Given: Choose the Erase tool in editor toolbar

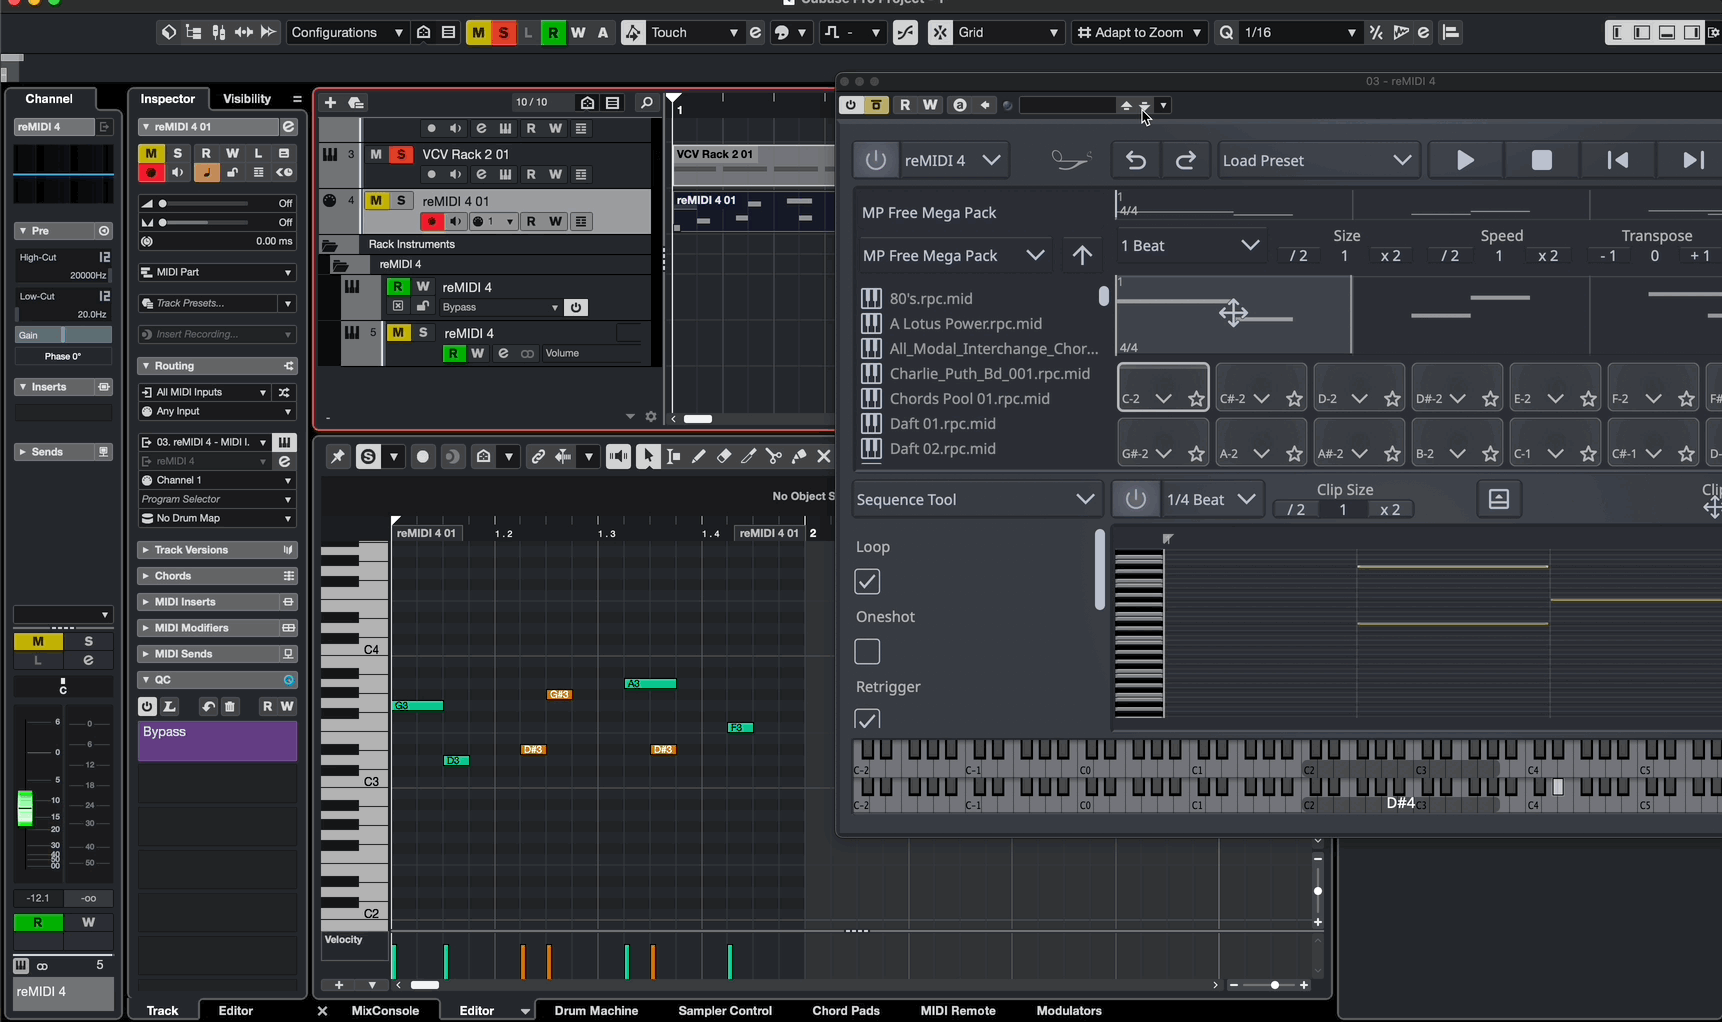Looking at the screenshot, I should pyautogui.click(x=723, y=457).
